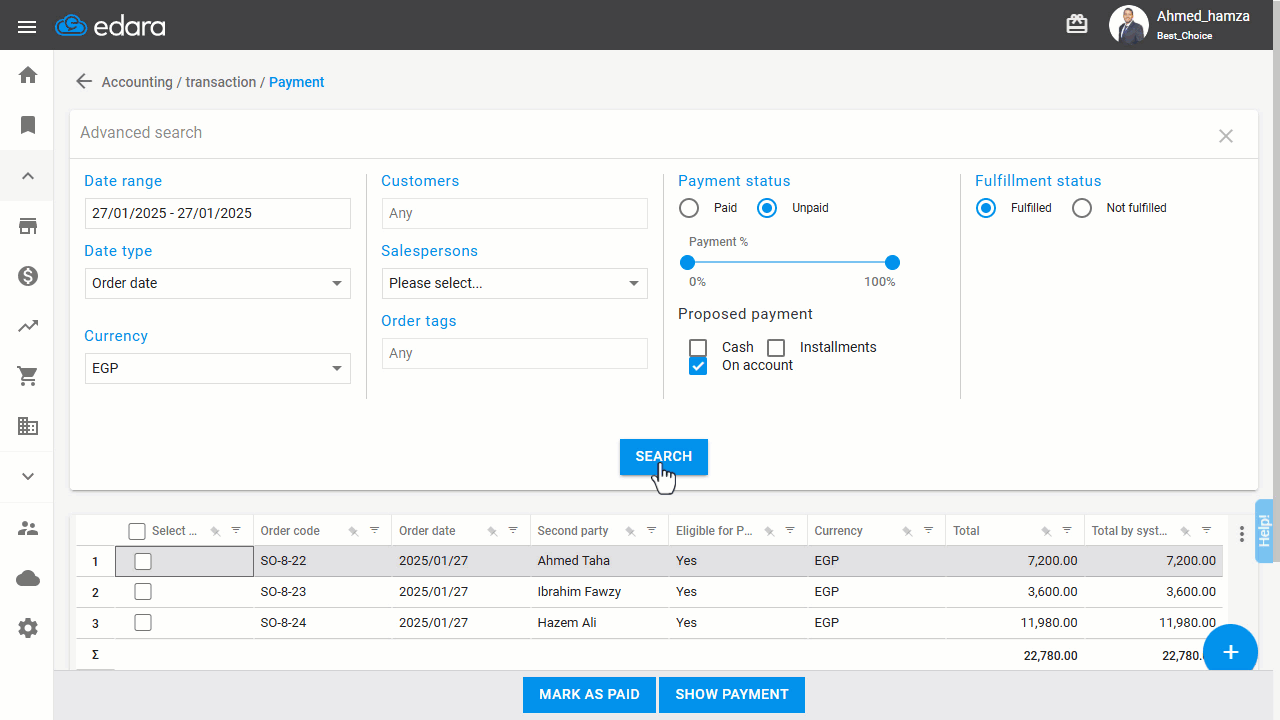Click the Customers input field
Screen dimensions: 1280x720
pos(515,213)
